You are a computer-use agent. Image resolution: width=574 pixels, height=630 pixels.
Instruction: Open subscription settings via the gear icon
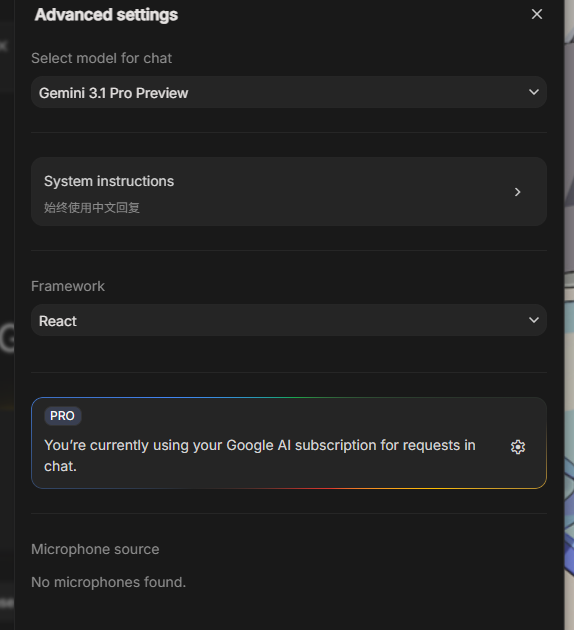[518, 447]
